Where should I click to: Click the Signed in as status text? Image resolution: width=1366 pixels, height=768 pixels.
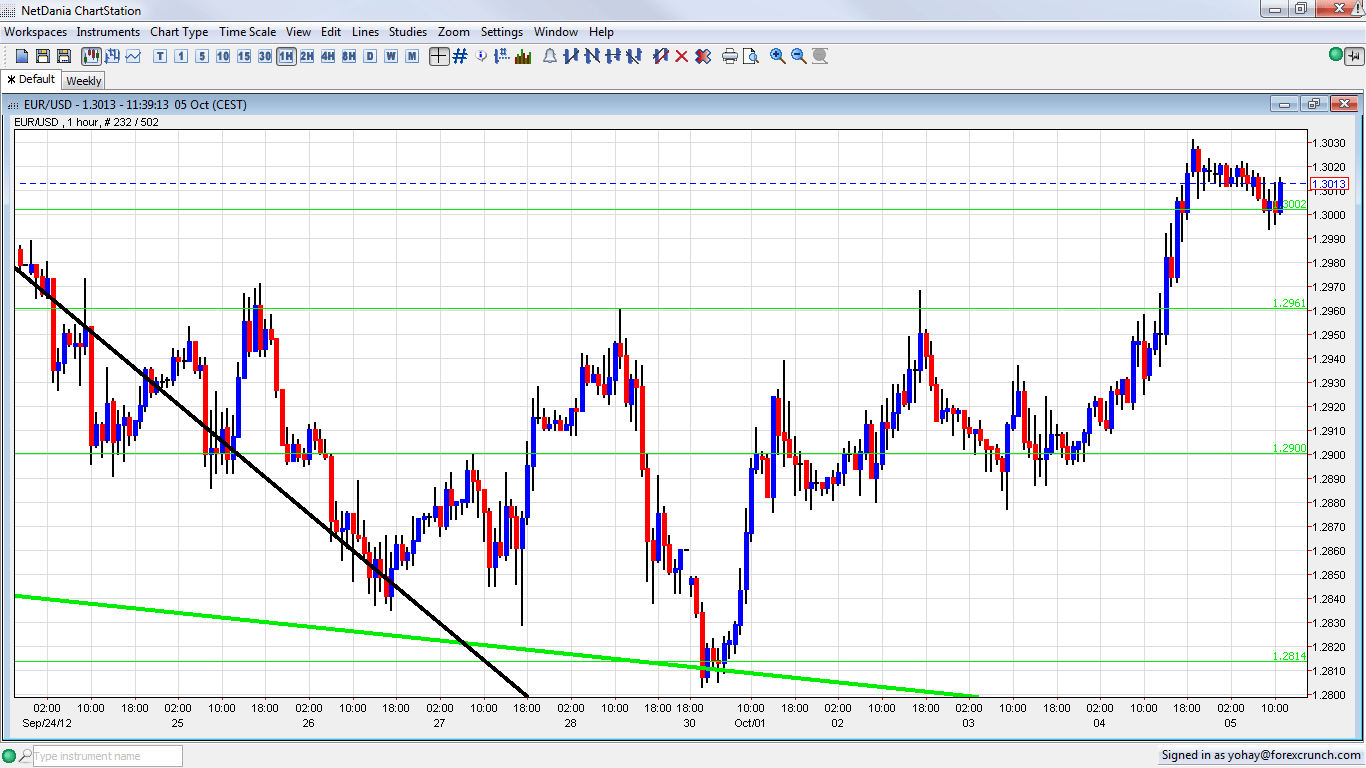click(x=1259, y=756)
